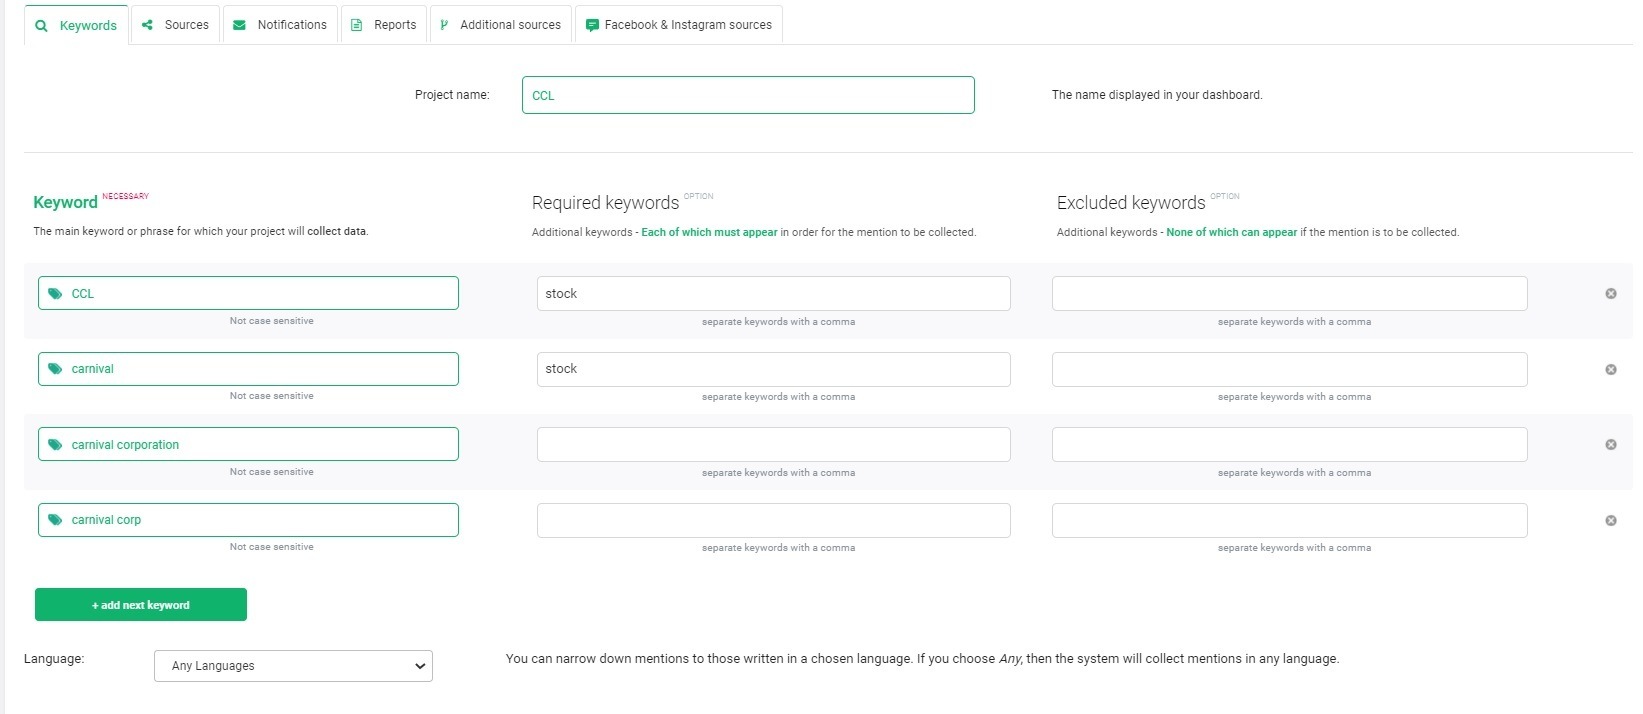The height and width of the screenshot is (714, 1643).
Task: Go to the Reports tab
Action: (384, 25)
